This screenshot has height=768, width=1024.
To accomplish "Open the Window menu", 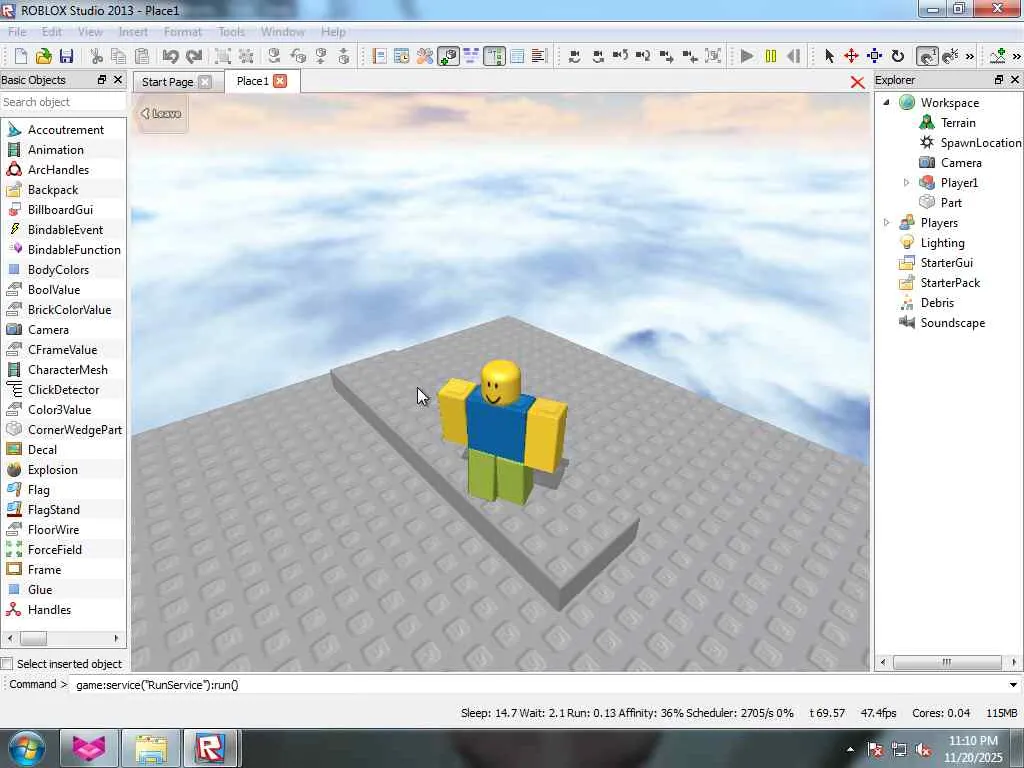I will coord(283,31).
